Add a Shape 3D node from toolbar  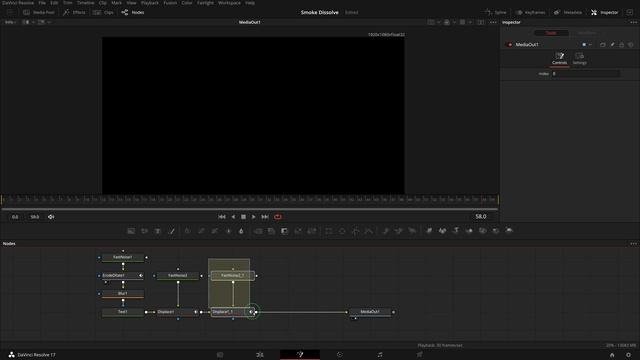442,231
